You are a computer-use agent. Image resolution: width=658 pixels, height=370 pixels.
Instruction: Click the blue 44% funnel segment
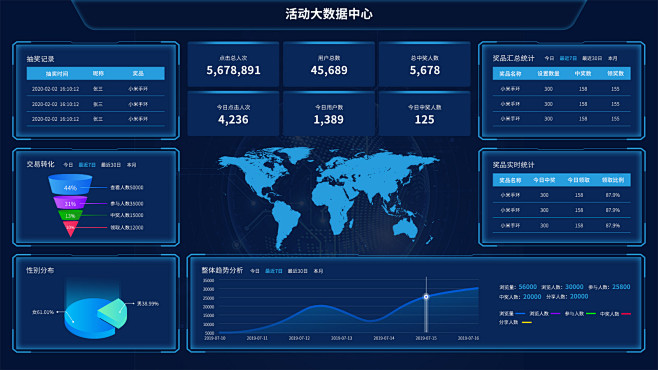[70, 185]
